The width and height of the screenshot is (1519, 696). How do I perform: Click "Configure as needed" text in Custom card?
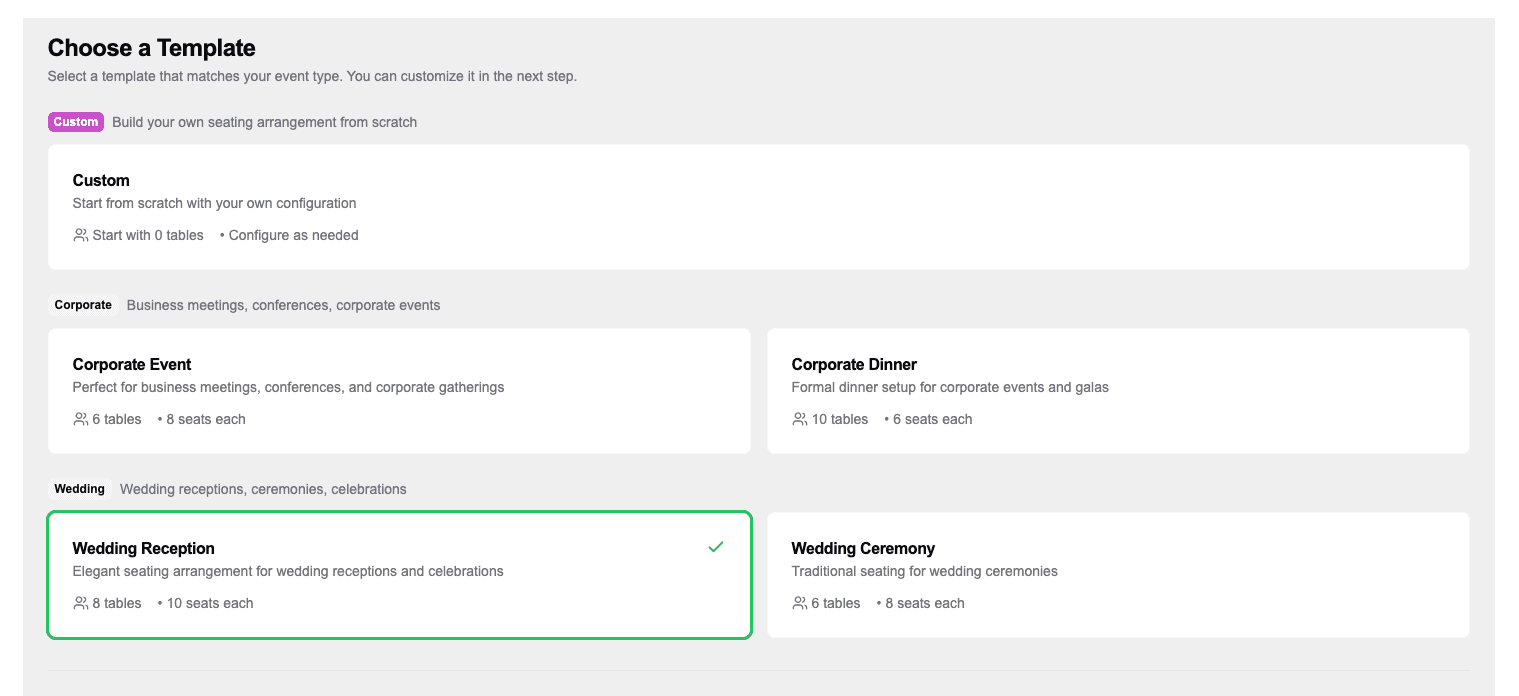pyautogui.click(x=293, y=235)
